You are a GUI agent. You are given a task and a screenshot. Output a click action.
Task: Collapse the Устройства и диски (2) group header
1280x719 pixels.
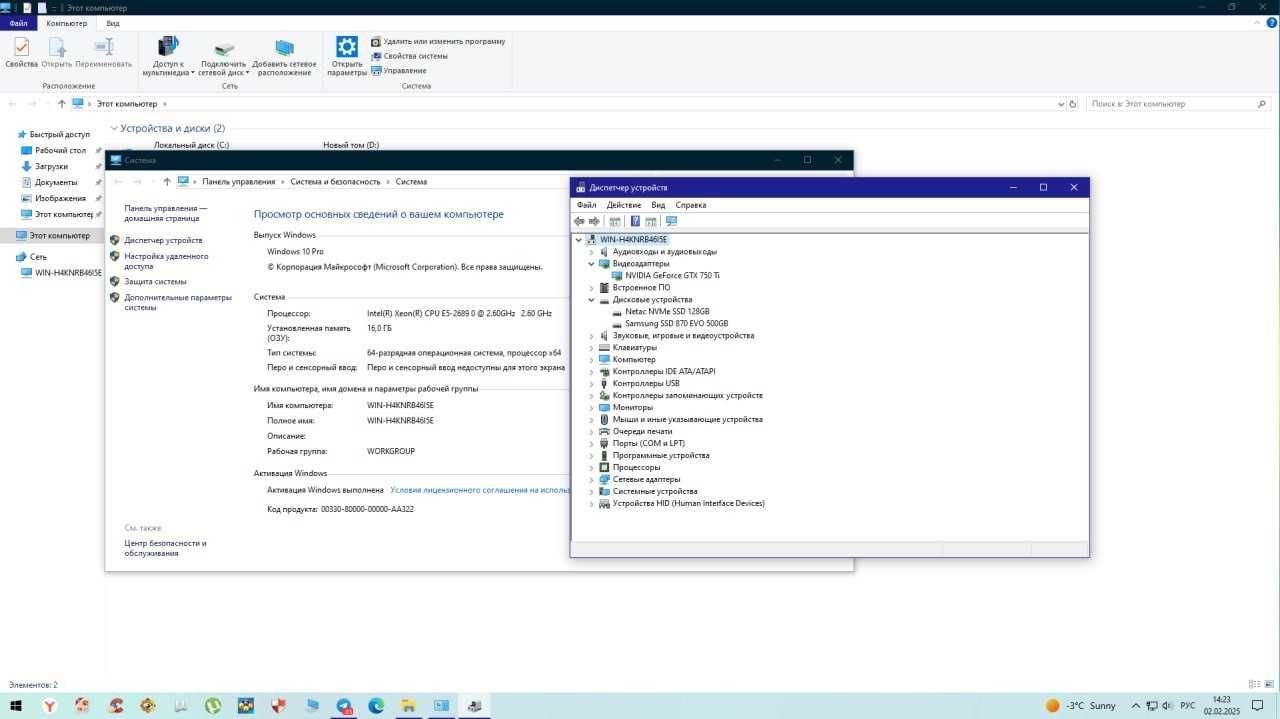coord(114,128)
